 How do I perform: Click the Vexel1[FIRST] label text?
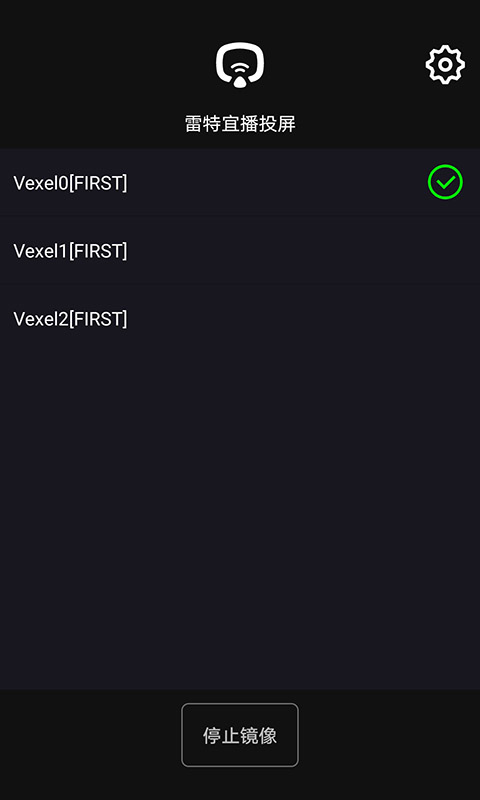[x=70, y=251]
